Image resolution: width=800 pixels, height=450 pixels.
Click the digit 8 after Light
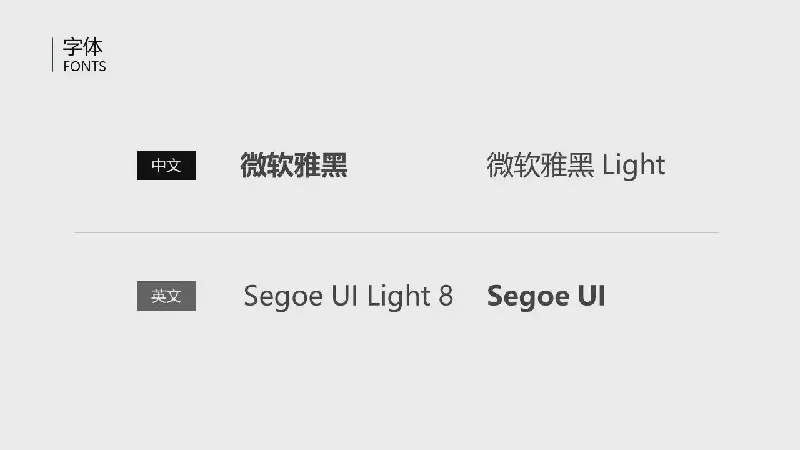(x=446, y=296)
